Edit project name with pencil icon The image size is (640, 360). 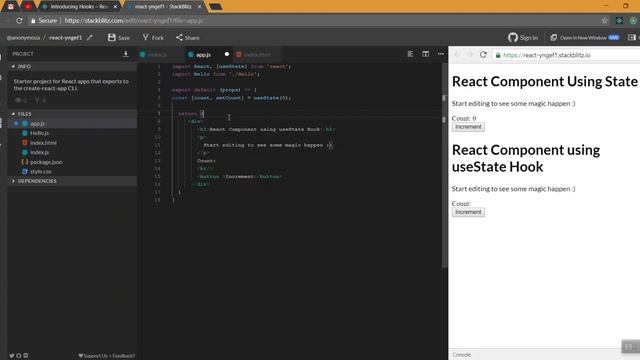(90, 38)
